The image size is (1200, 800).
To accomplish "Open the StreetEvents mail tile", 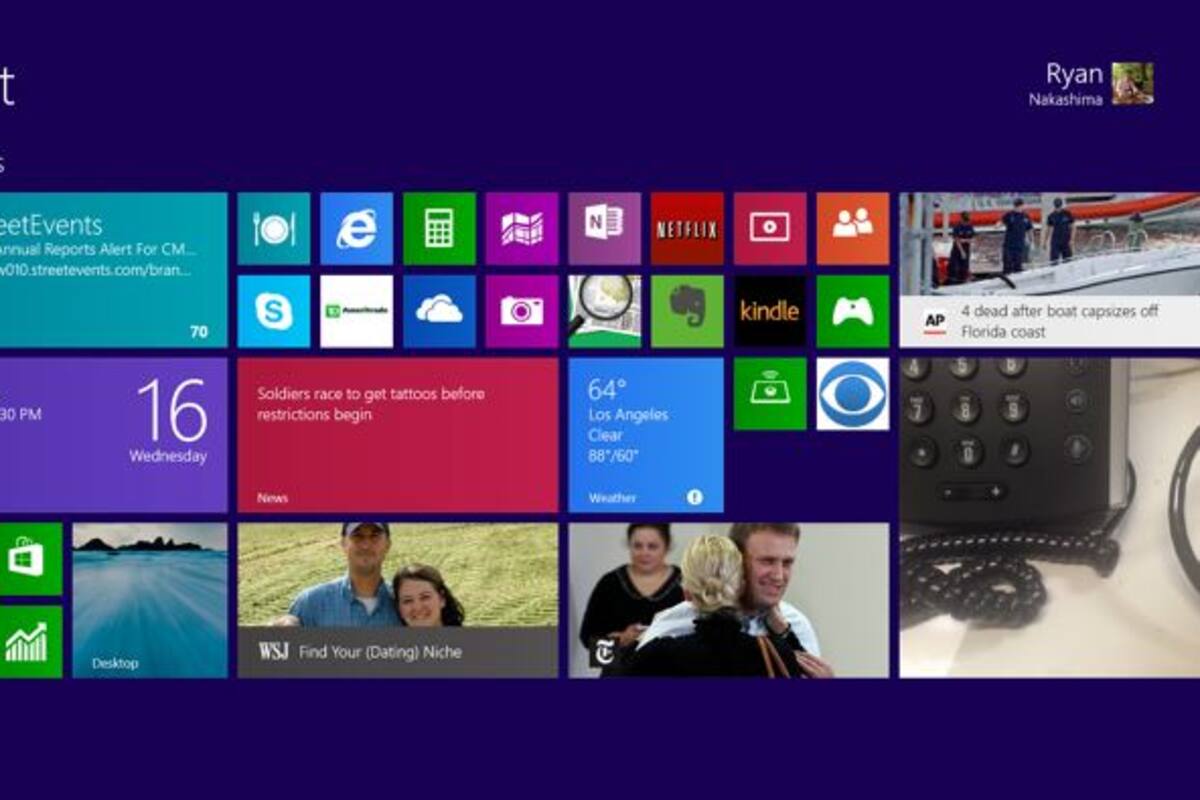I will pos(114,270).
